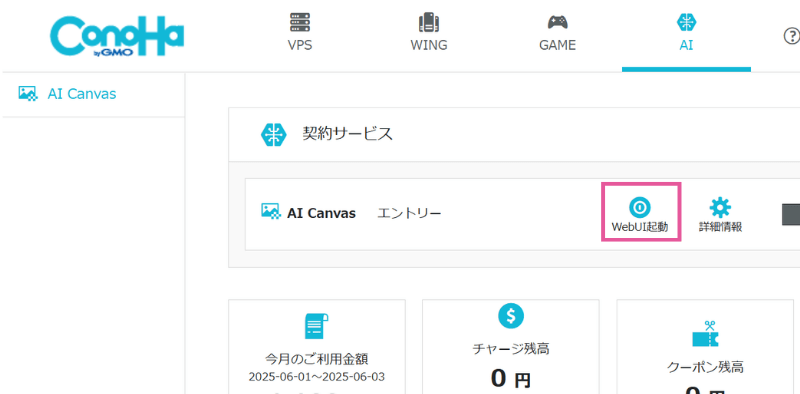Click the チャージ残高 dollar icon
This screenshot has height=394, width=800.
coord(511,316)
